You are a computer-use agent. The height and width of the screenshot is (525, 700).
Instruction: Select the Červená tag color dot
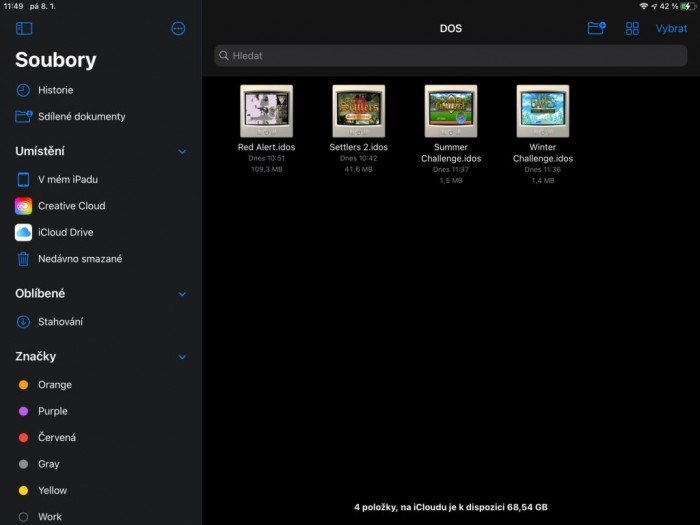[23, 438]
